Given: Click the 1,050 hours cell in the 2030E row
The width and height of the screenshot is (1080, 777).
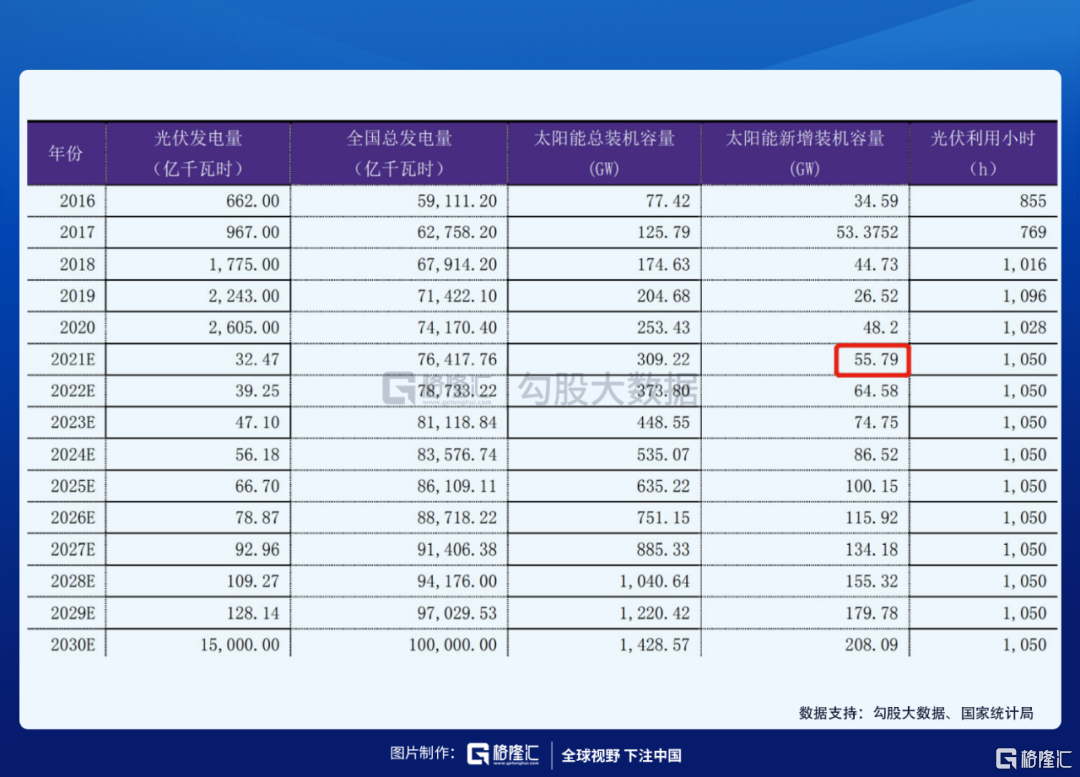Looking at the screenshot, I should [1024, 645].
